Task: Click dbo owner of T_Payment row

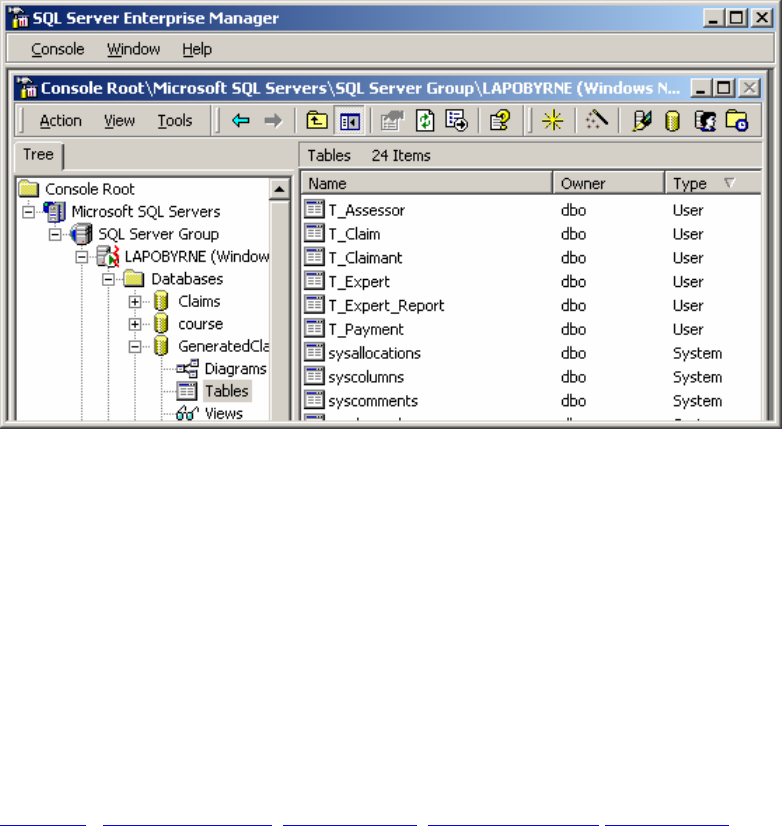Action: 573,330
